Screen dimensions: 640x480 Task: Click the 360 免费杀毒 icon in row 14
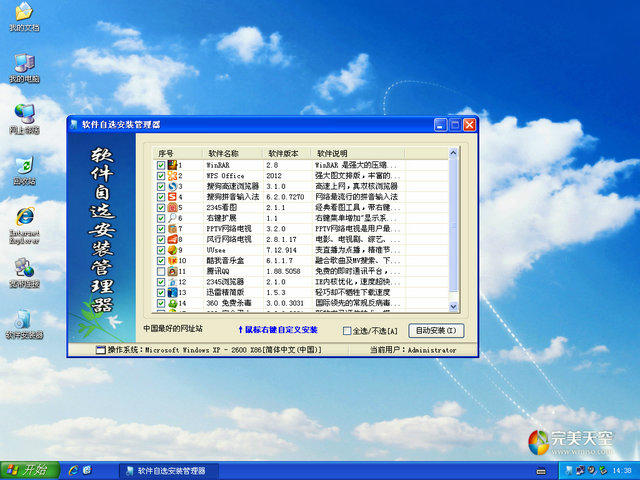click(172, 303)
